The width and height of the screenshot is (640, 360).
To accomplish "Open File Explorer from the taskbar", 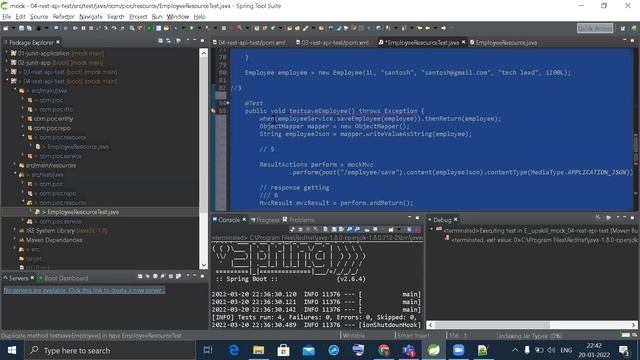I will coord(258,350).
